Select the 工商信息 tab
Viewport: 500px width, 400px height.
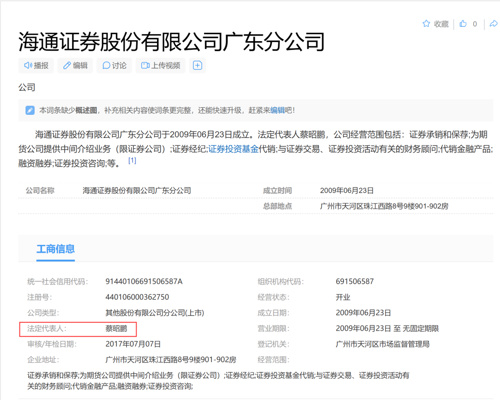(x=55, y=249)
